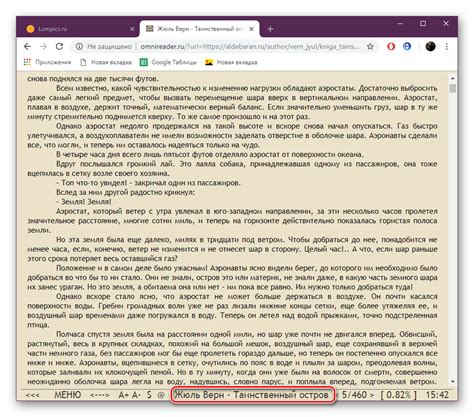
Task: Click the page counter 5/460
Action: pos(354,395)
